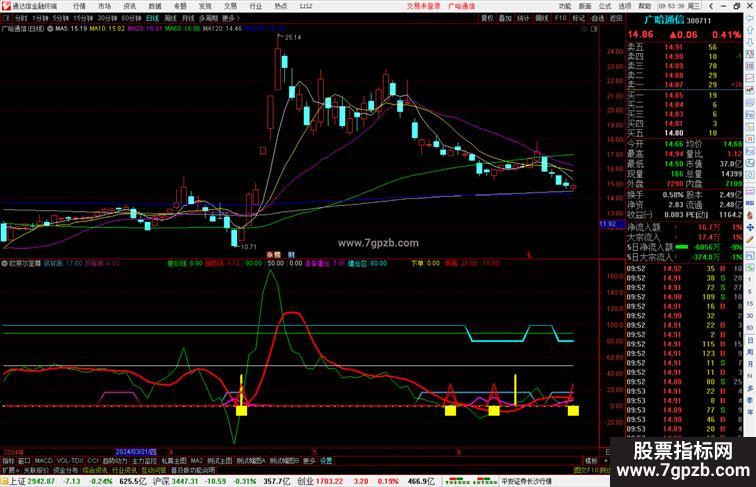Screen dimensions: 756x487
Task: Click the dollar sign icon in sidebar
Action: (750, 216)
